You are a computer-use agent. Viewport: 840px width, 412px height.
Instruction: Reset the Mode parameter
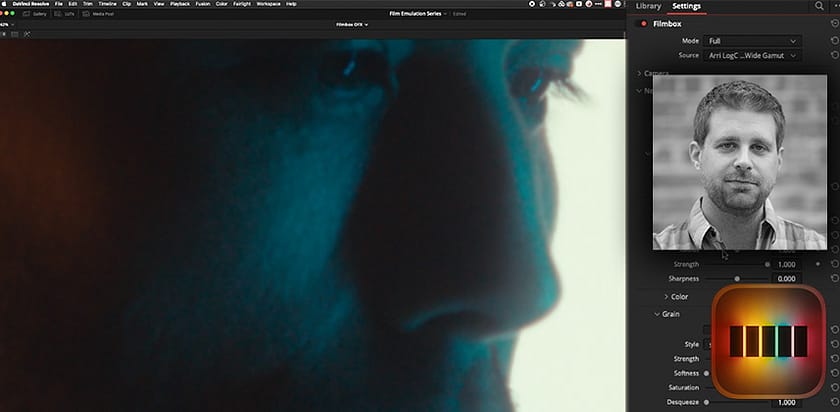point(834,41)
